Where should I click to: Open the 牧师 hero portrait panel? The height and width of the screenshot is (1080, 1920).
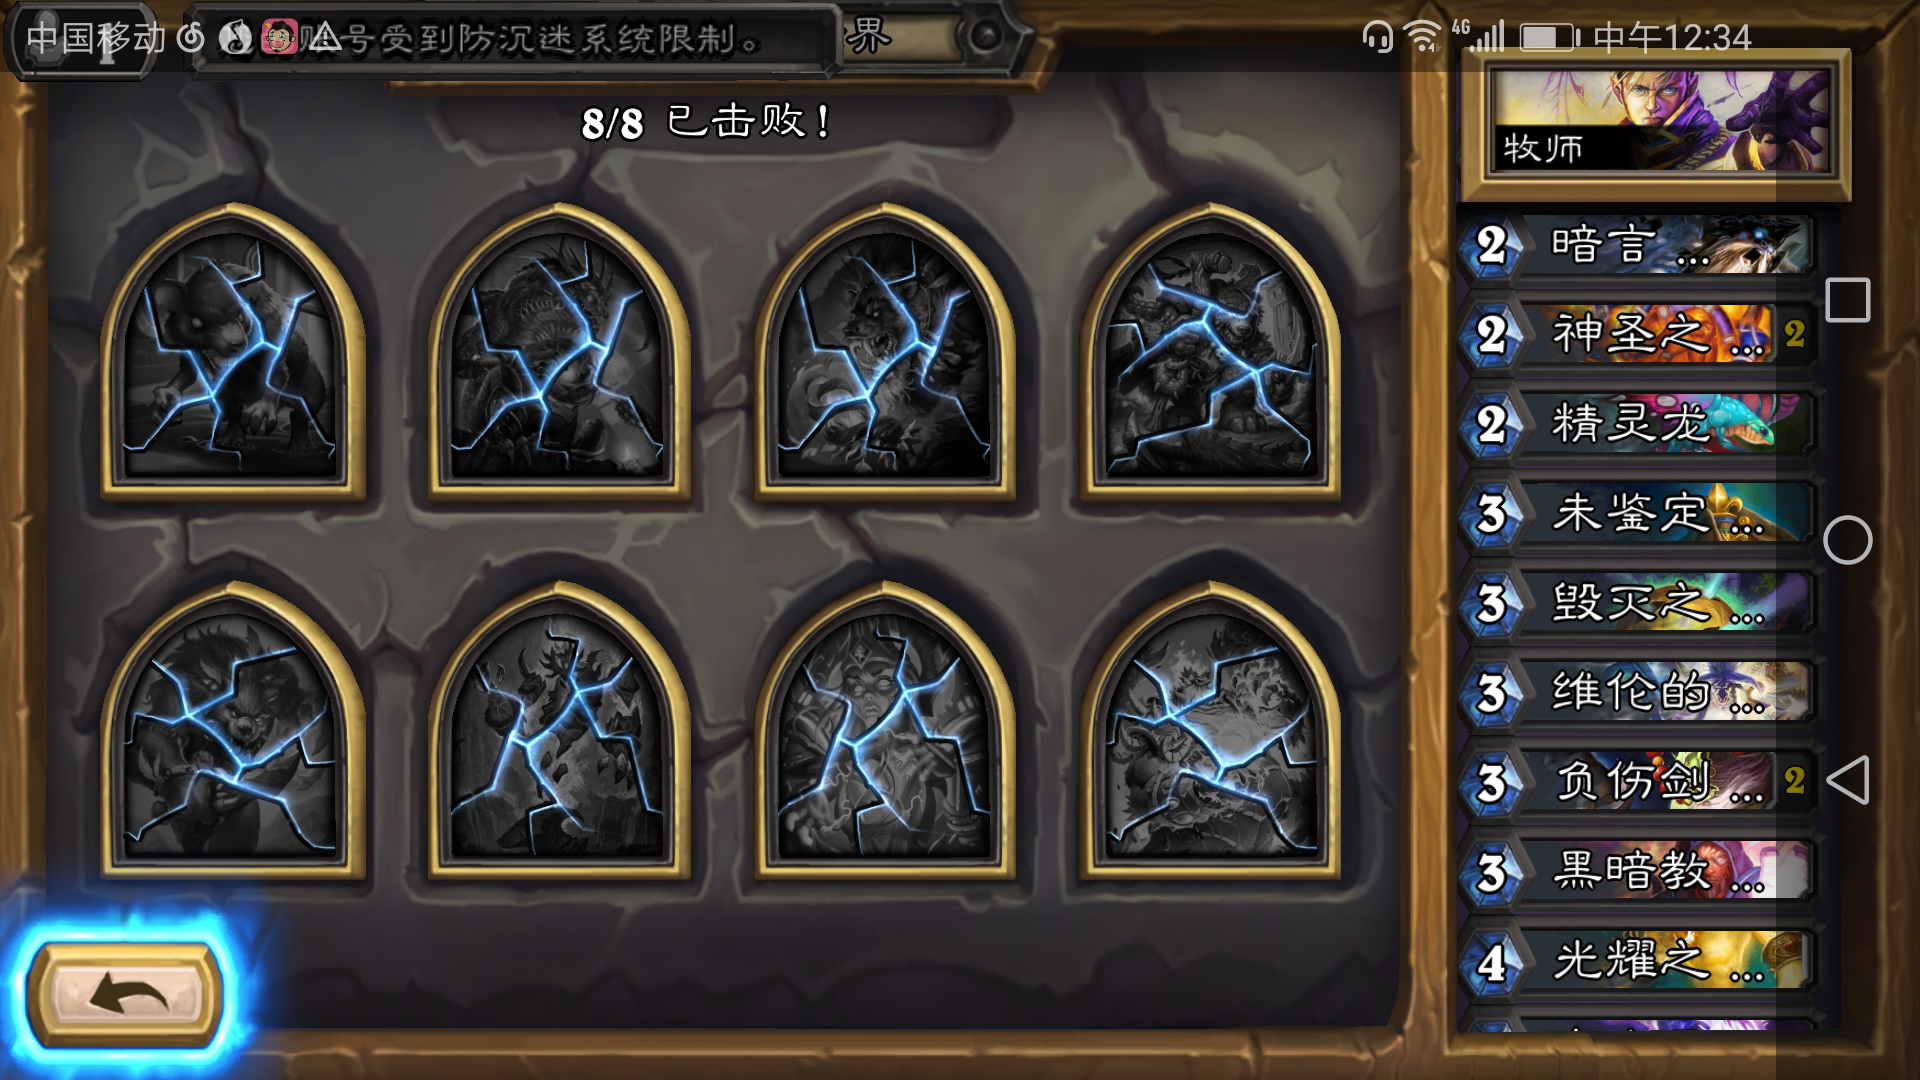[1658, 123]
